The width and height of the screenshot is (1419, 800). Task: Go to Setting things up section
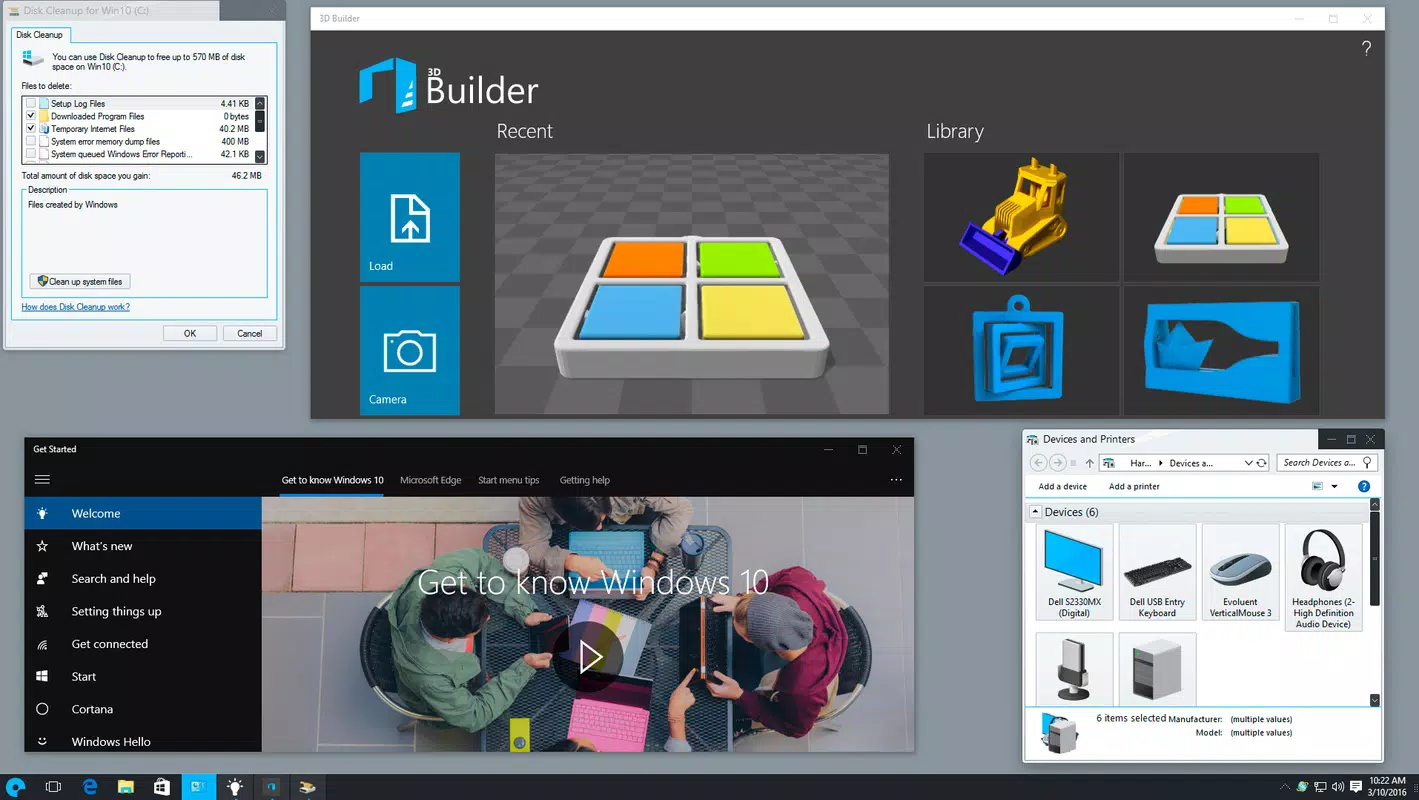pyautogui.click(x=143, y=611)
